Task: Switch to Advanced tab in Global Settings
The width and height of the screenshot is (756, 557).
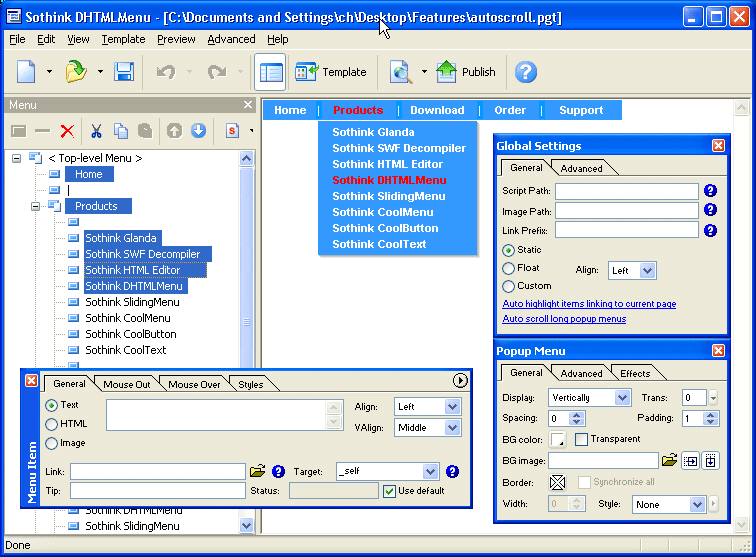Action: (x=581, y=168)
